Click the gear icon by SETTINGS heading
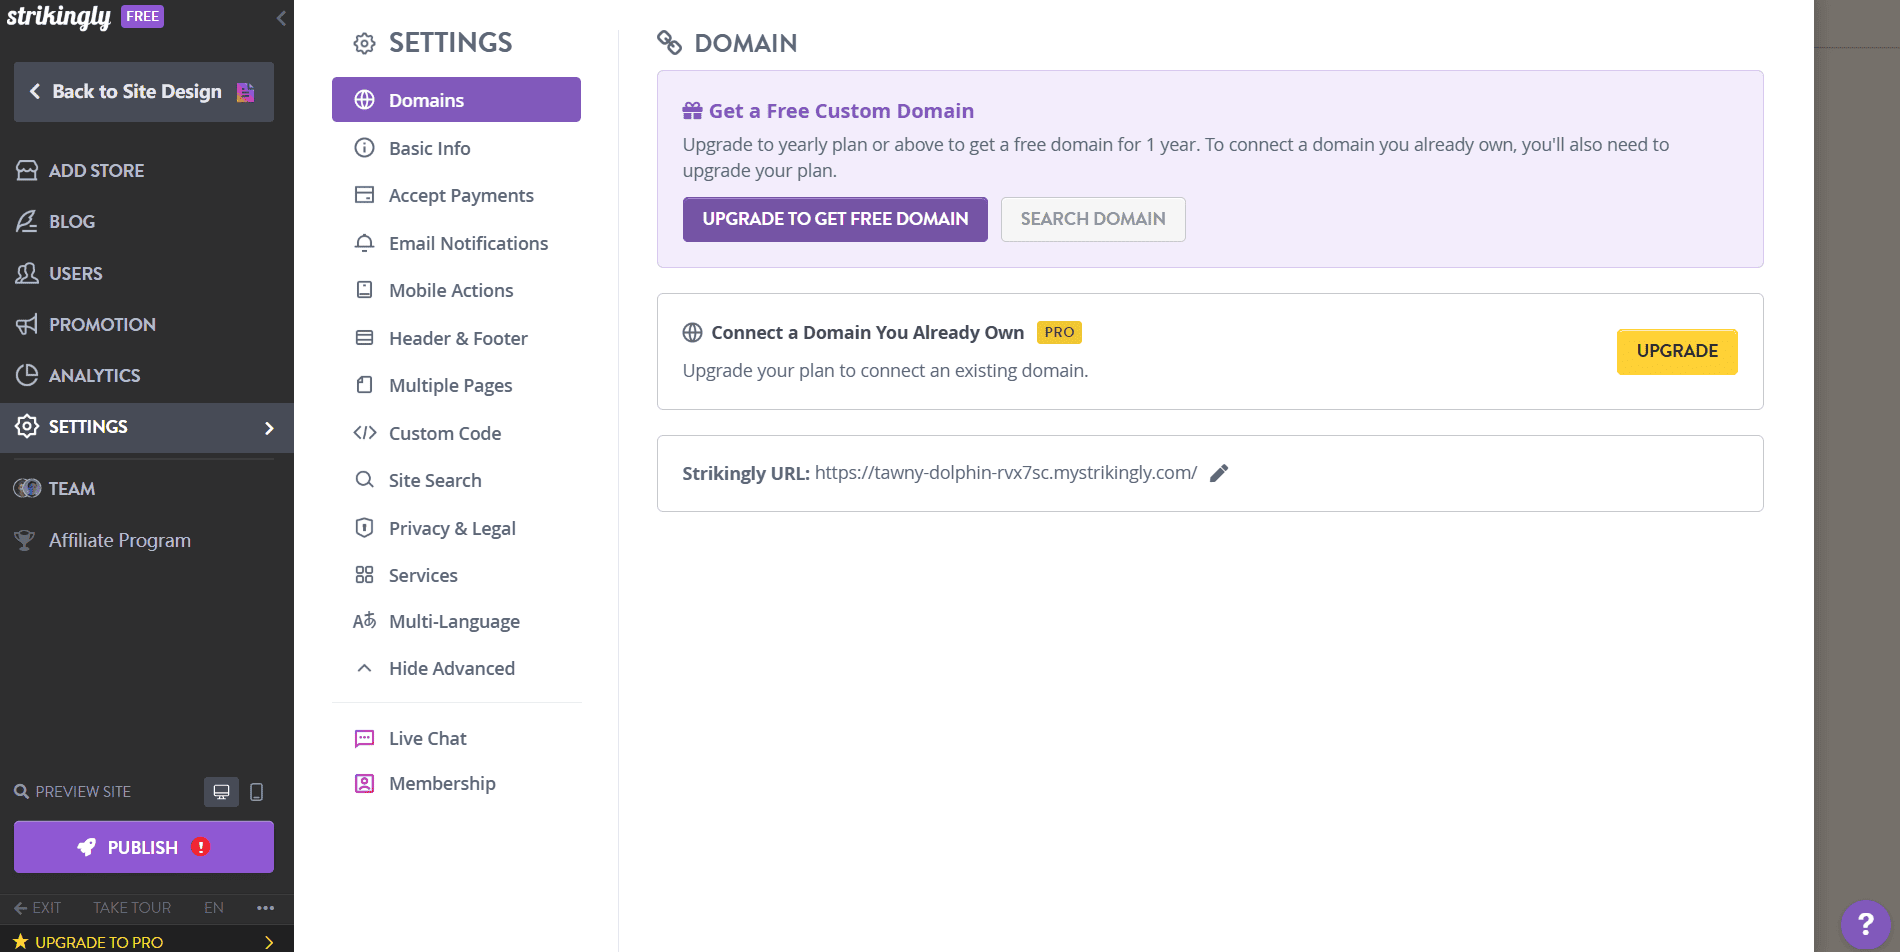The image size is (1900, 952). [x=364, y=43]
